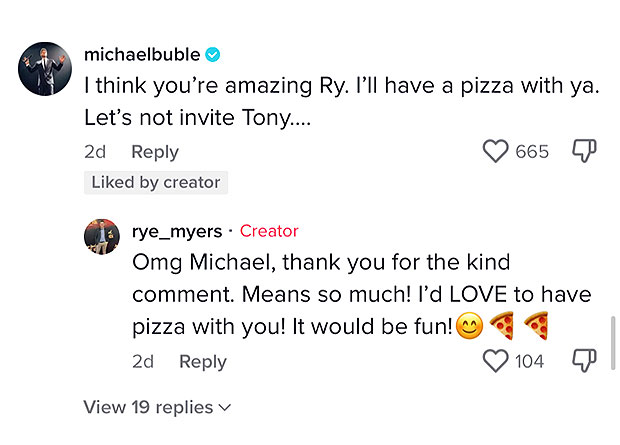Click the Liked by creator badge

click(155, 182)
